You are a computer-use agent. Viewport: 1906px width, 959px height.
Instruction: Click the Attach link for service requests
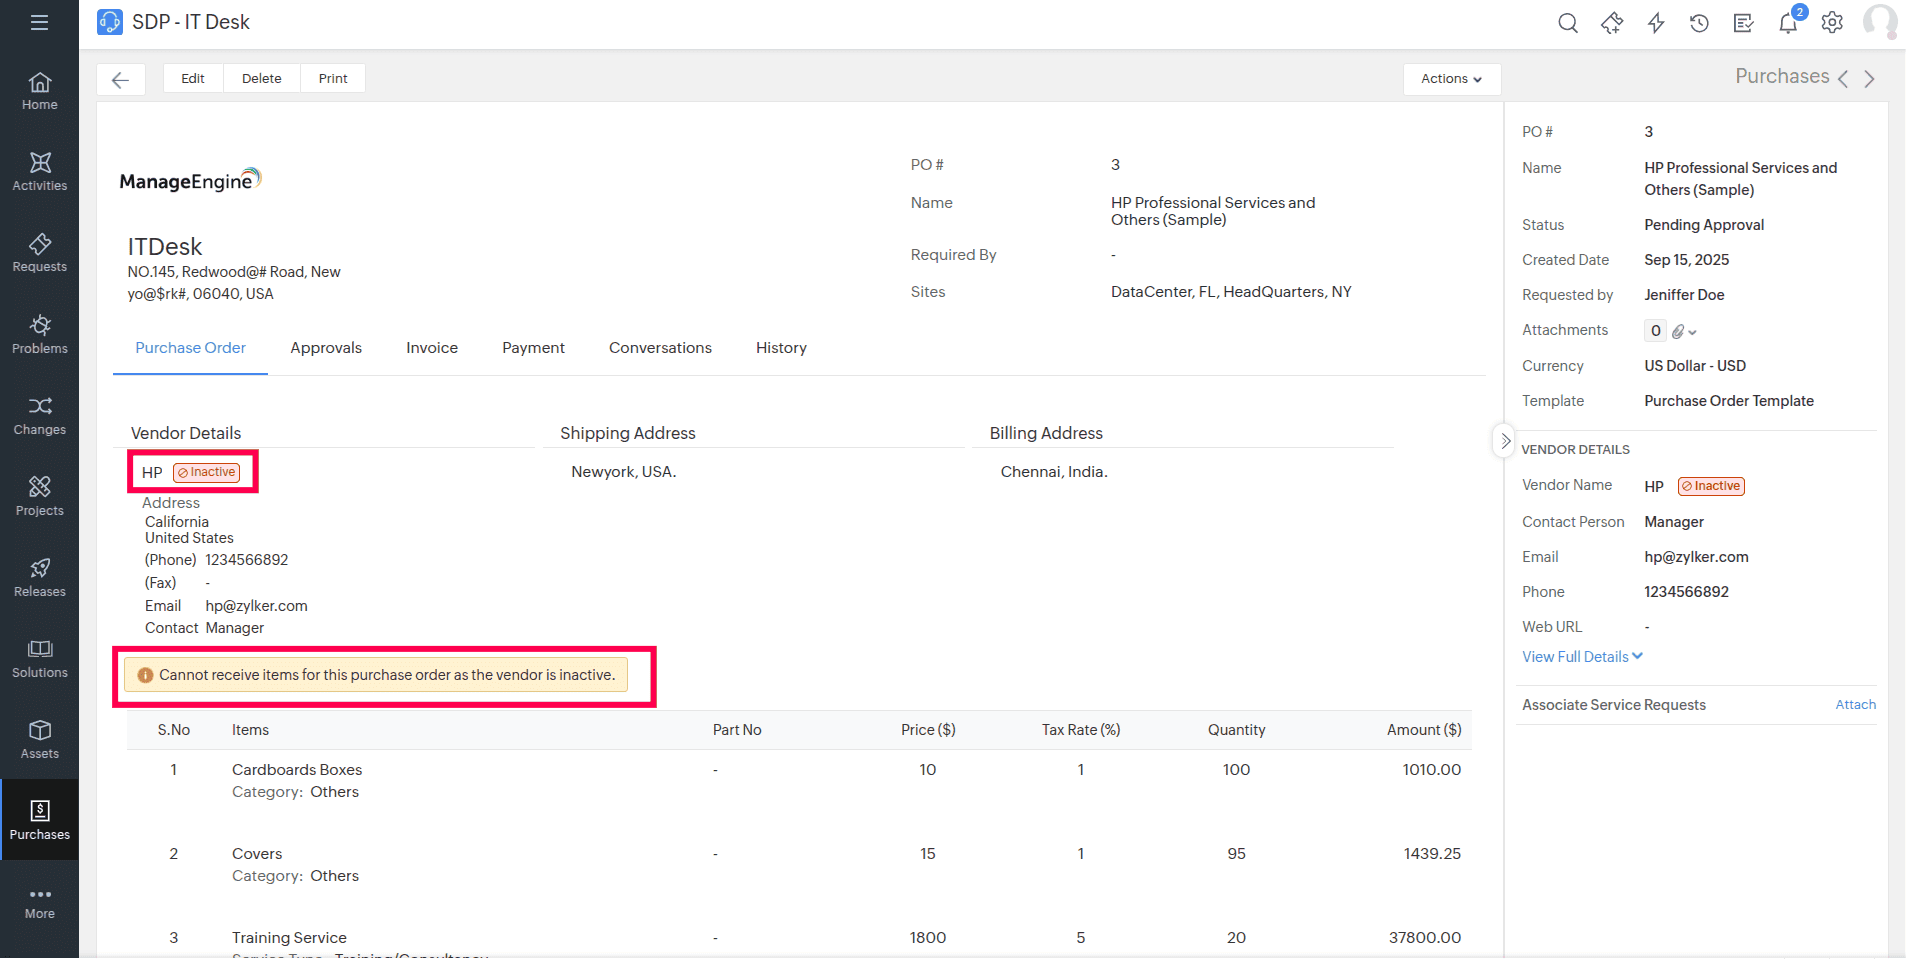[x=1855, y=705]
